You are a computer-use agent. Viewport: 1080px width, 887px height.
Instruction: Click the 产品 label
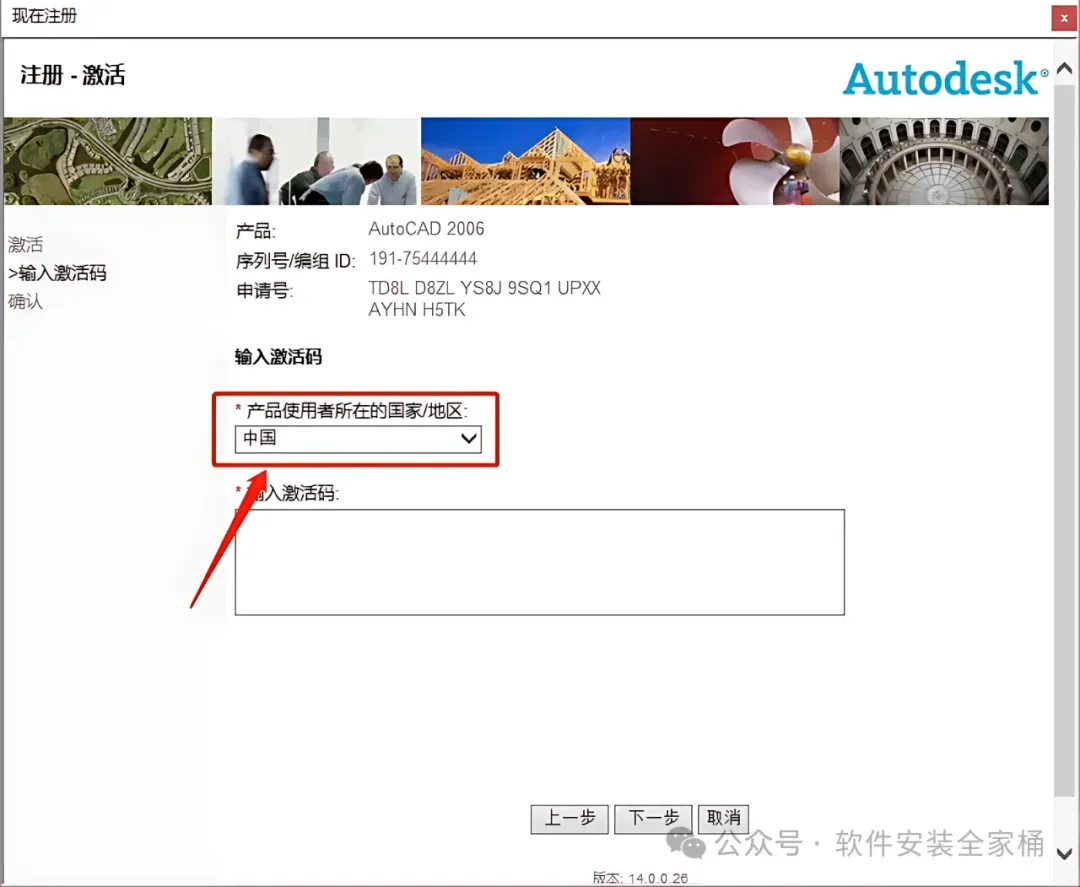click(256, 231)
